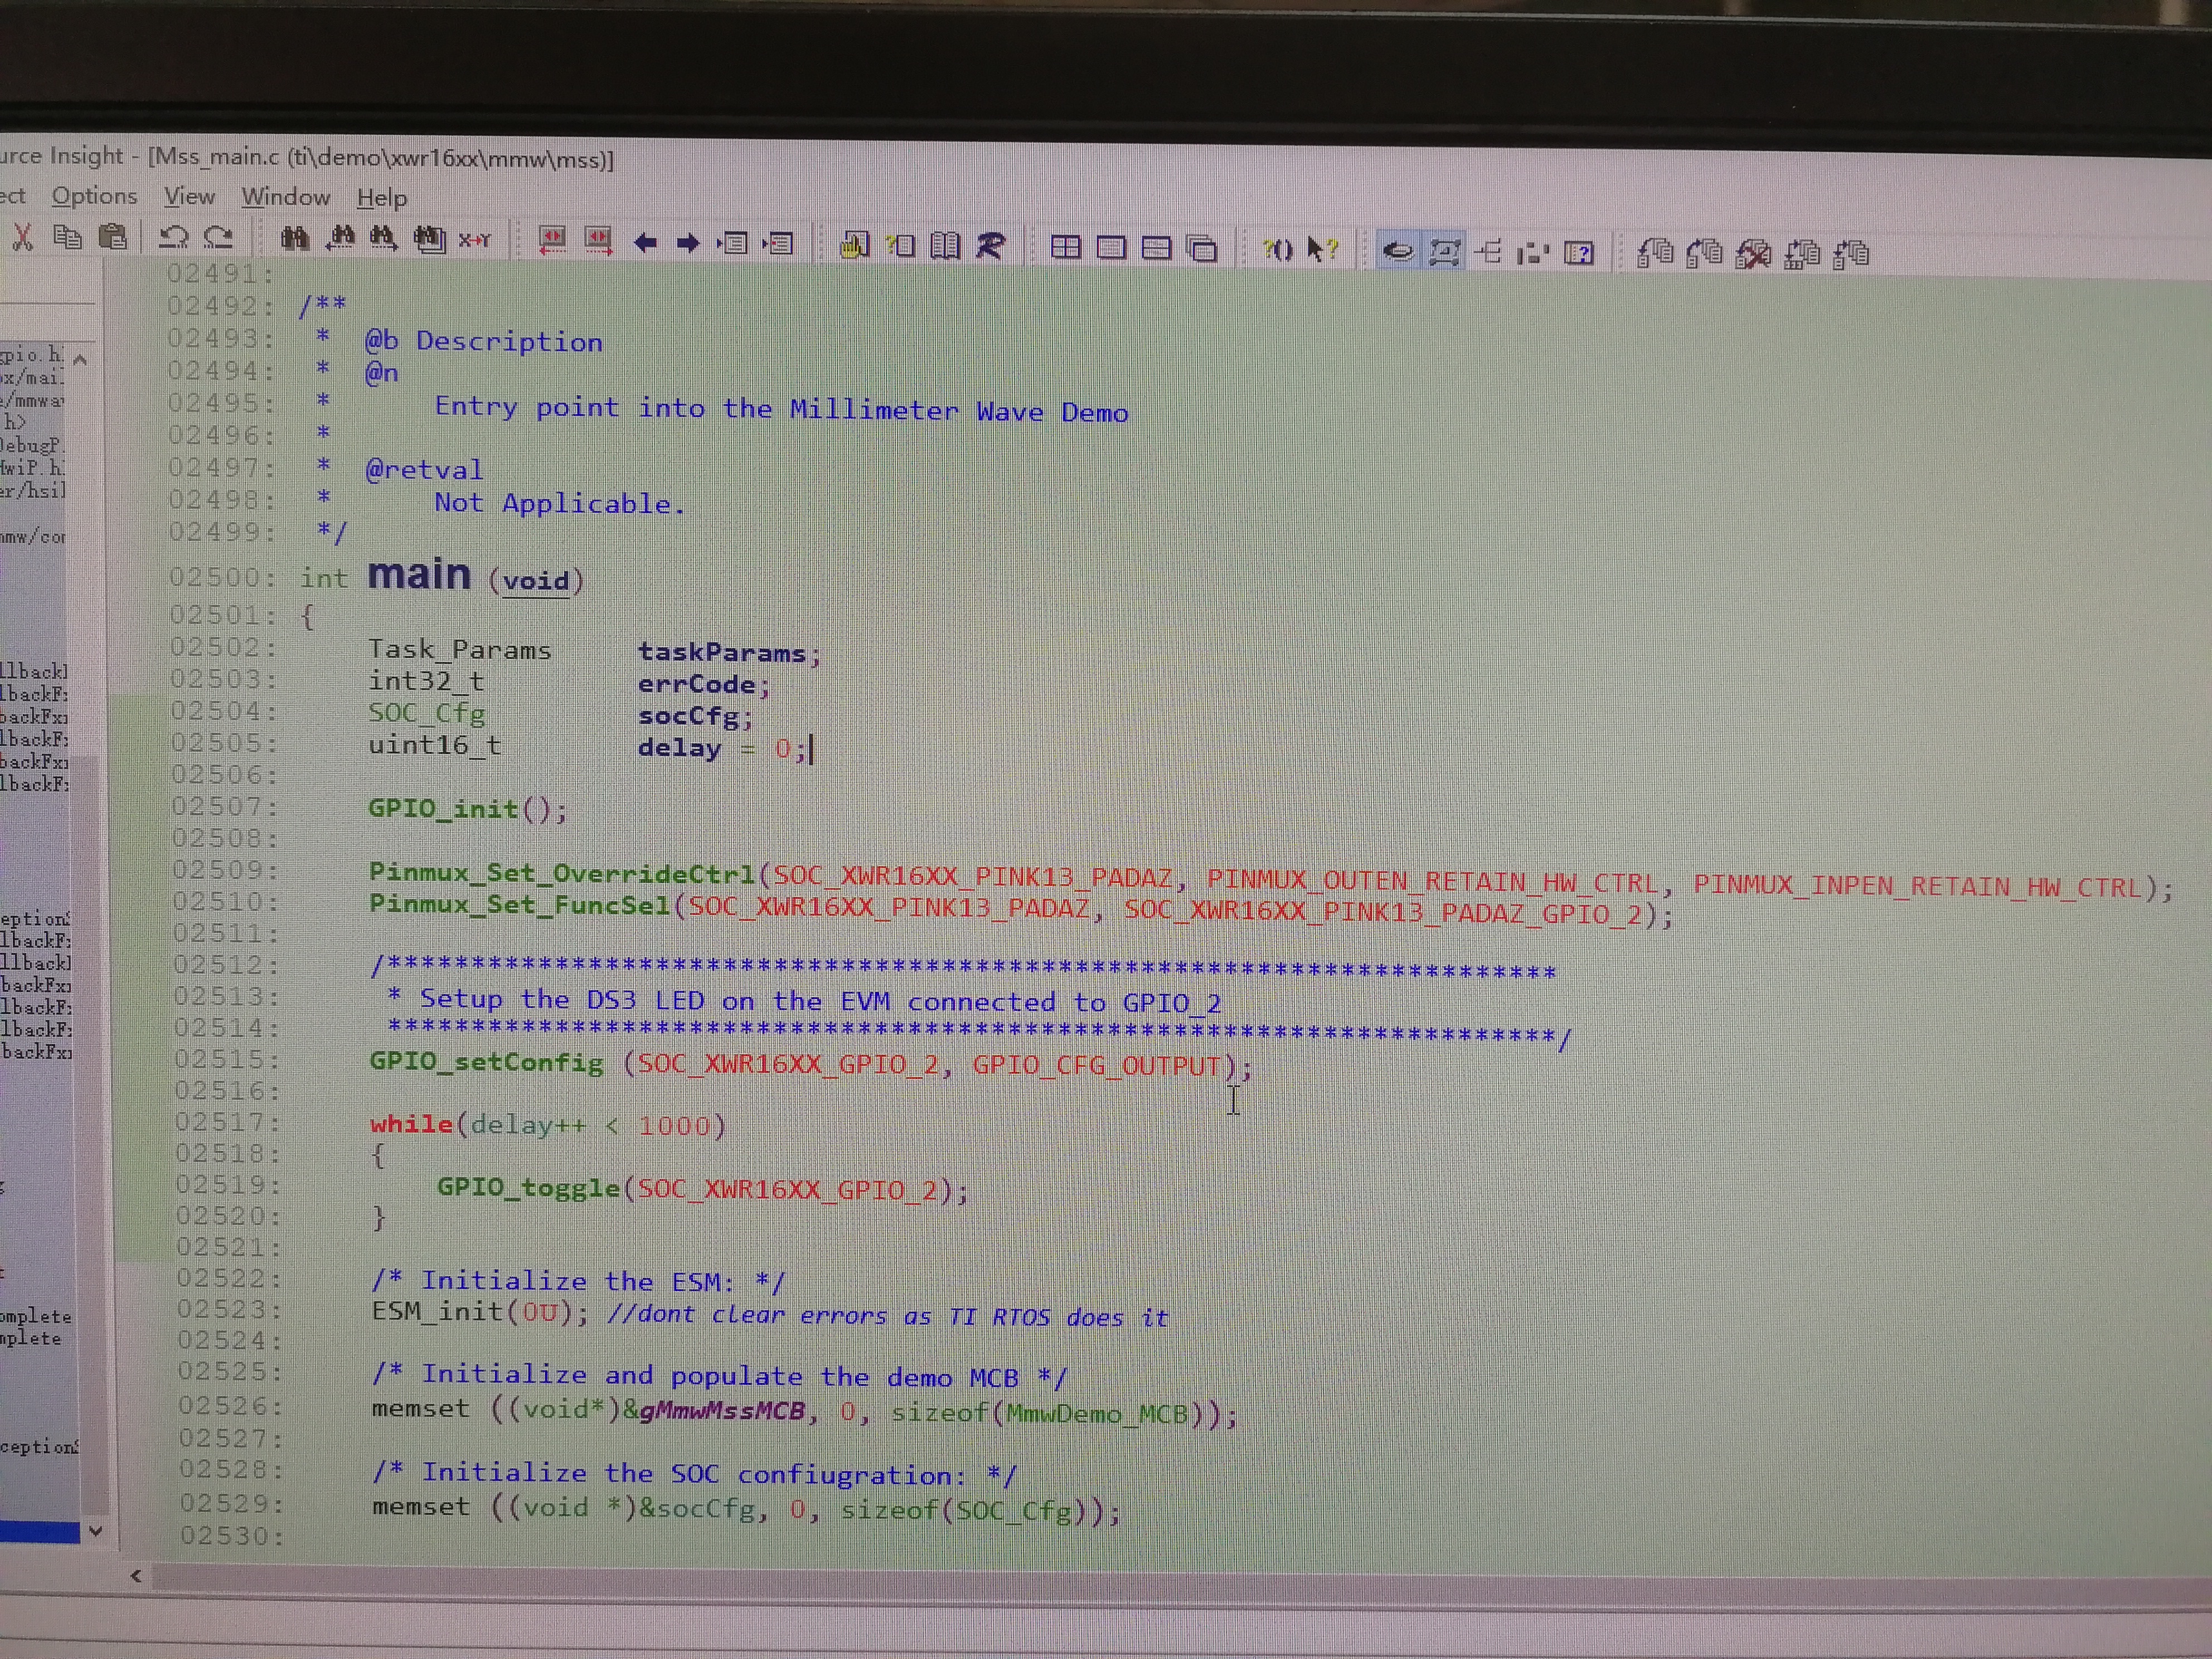
Task: Click the symbol list scroll-down arrow
Action: click(x=95, y=1531)
